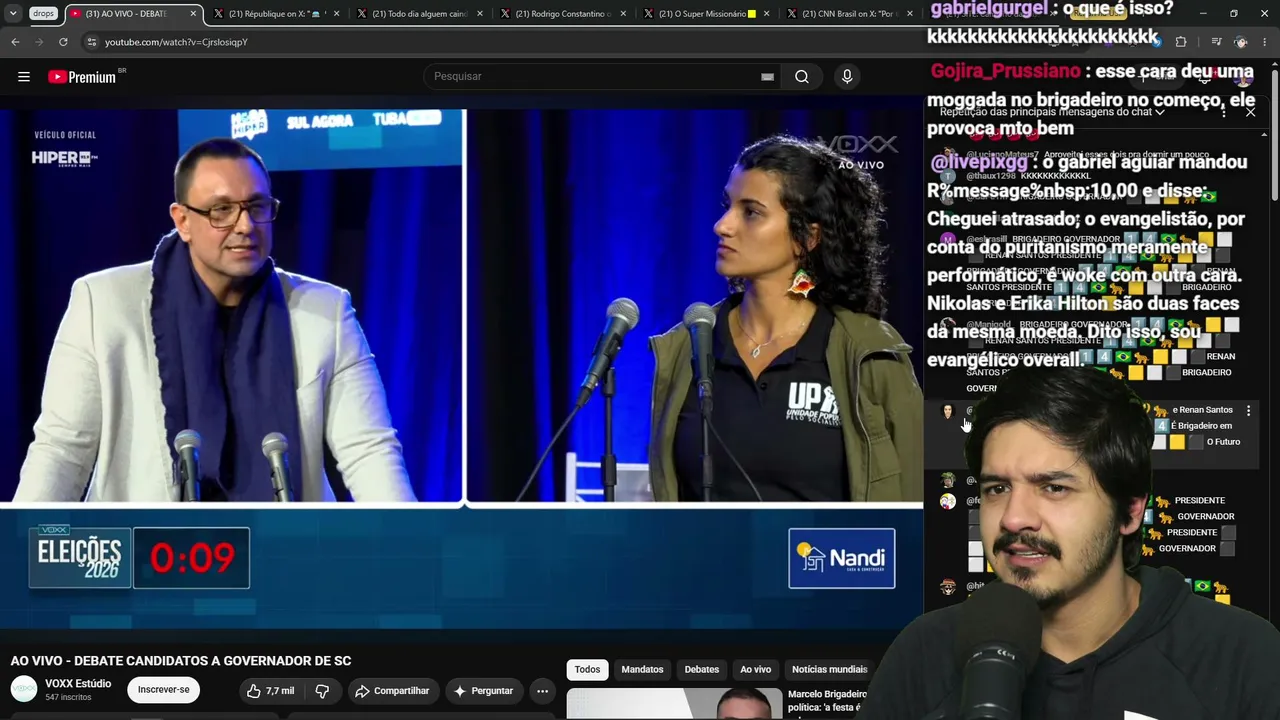The image size is (1280, 720).
Task: Open the browser extensions puzzle icon
Action: pos(1181,42)
